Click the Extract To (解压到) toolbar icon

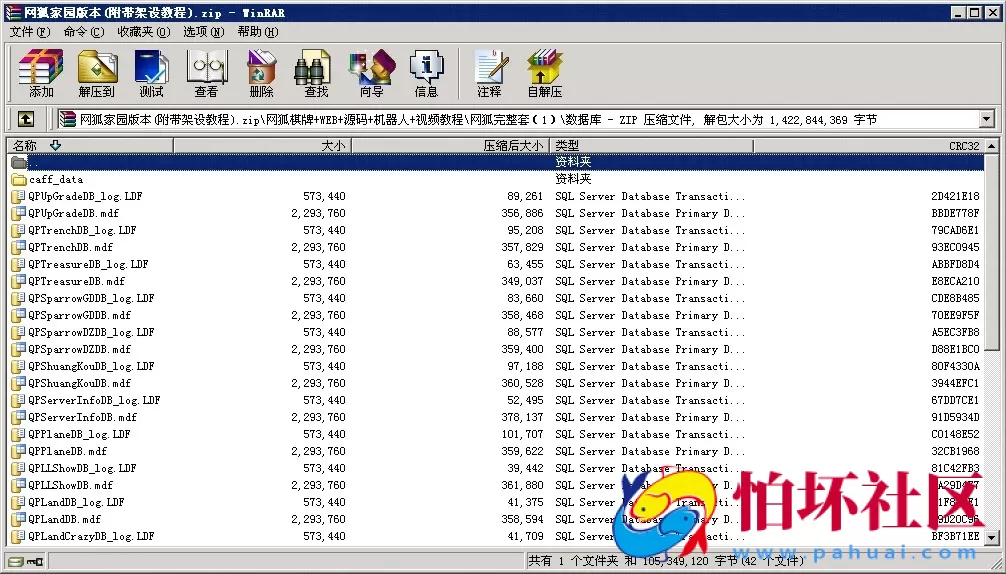(x=97, y=73)
